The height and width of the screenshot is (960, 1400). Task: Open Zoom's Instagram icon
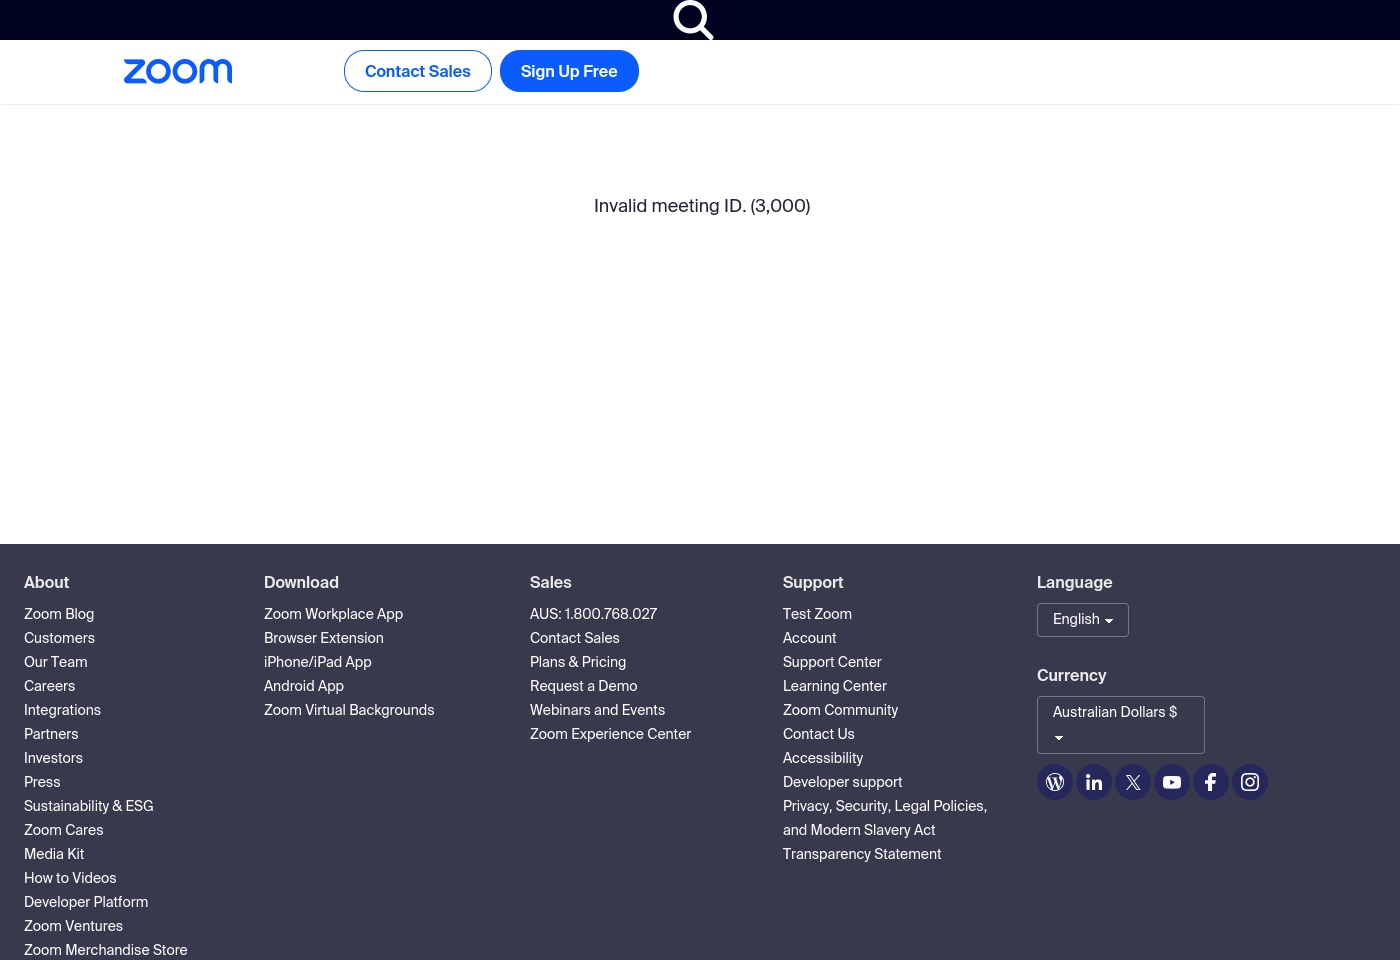(x=1250, y=782)
